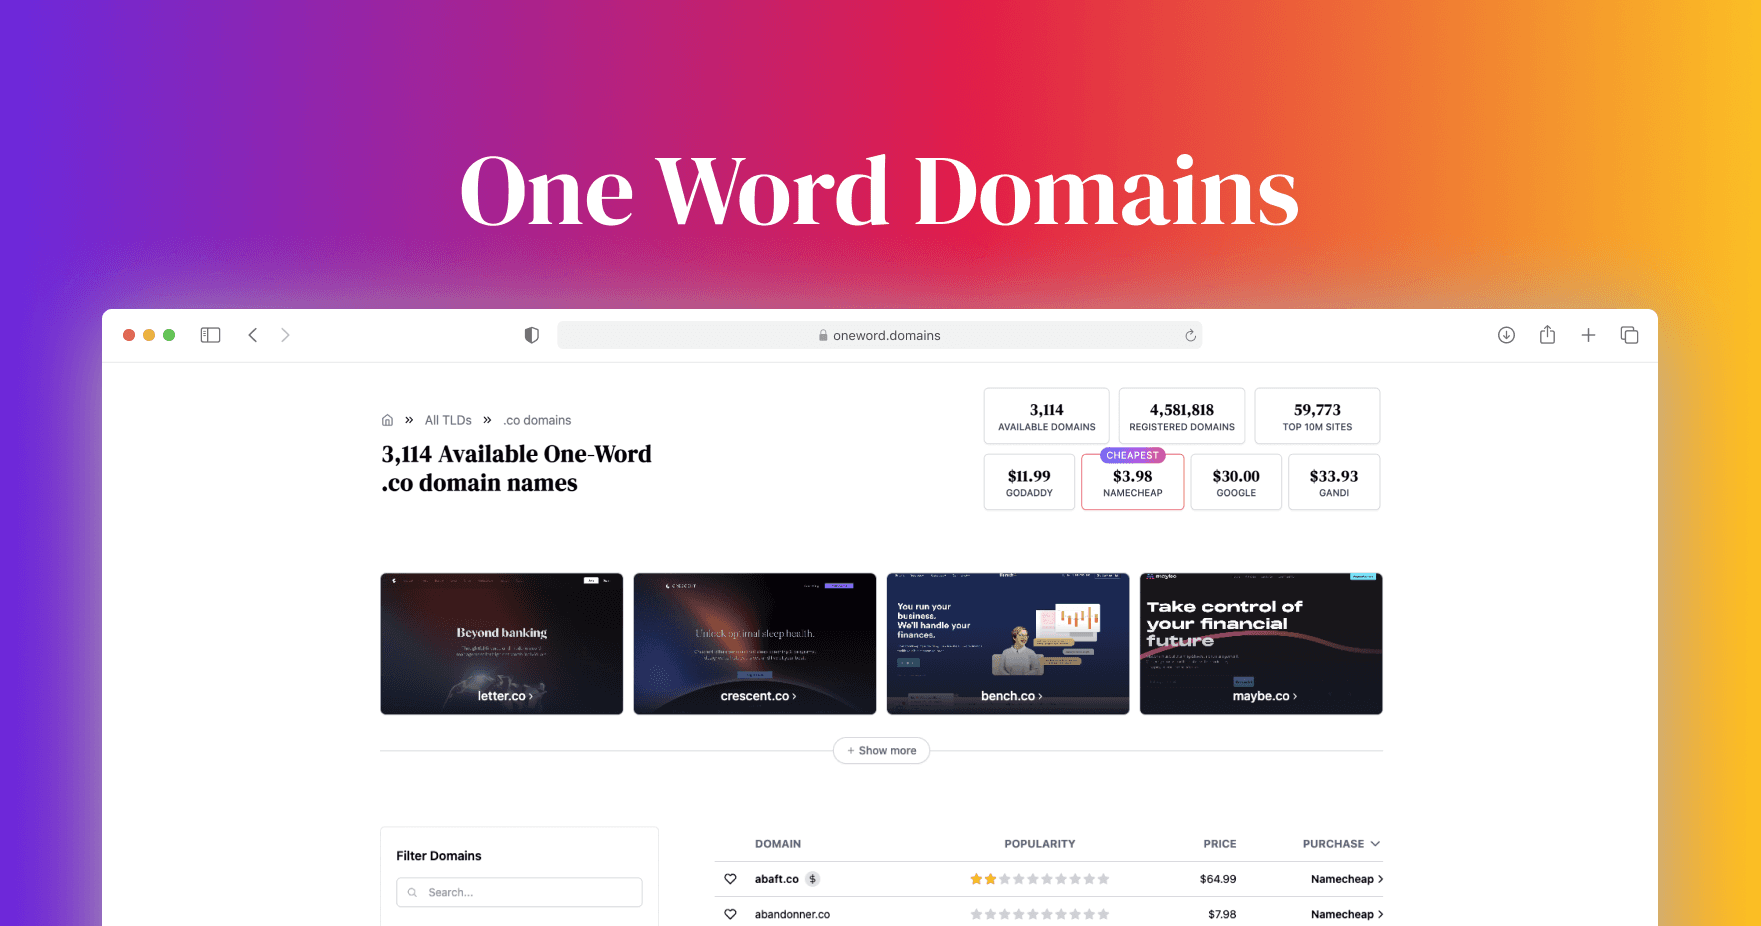The image size is (1761, 926).
Task: Open the bench.co thumbnail
Action: [x=1008, y=644]
